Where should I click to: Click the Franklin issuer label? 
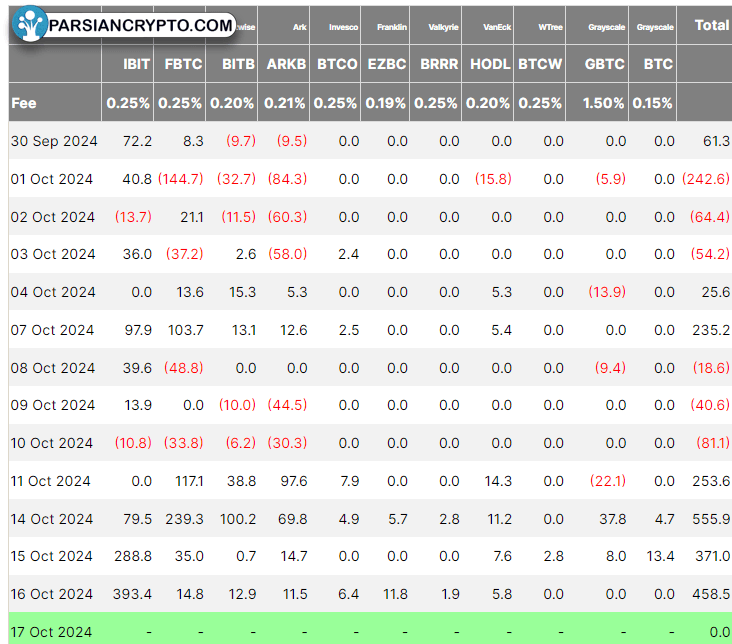click(x=392, y=28)
